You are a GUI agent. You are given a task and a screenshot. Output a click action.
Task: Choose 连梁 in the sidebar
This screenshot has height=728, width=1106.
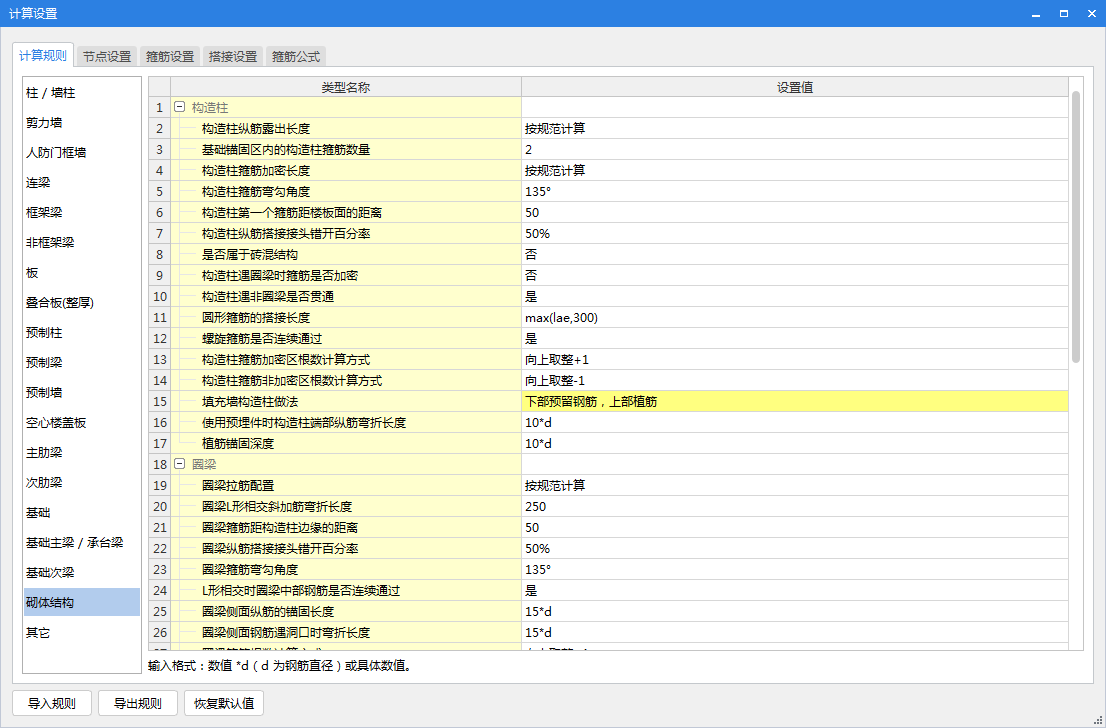pyautogui.click(x=82, y=183)
